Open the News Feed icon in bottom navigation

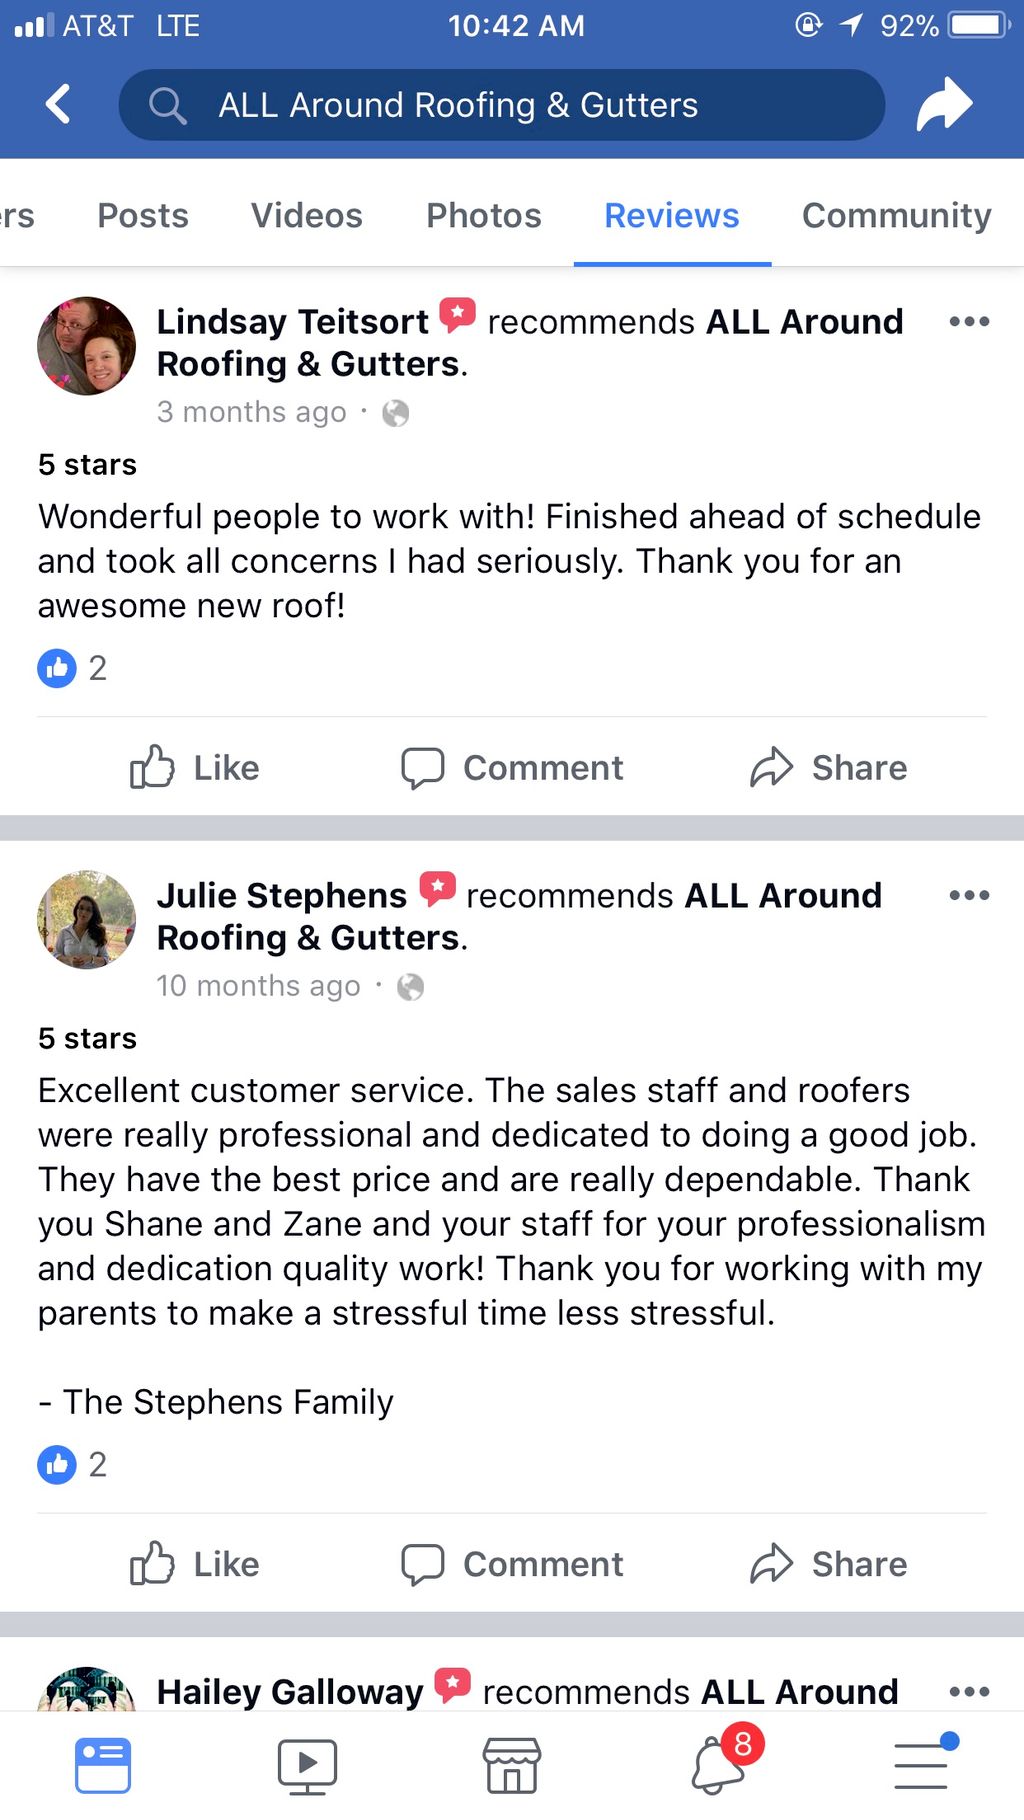click(102, 1763)
